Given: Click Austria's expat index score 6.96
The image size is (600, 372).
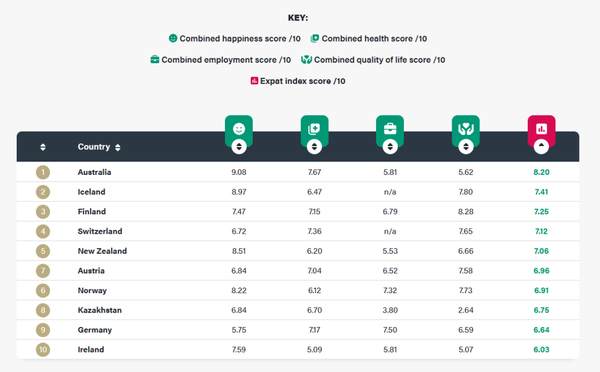Looking at the screenshot, I should 541,271.
